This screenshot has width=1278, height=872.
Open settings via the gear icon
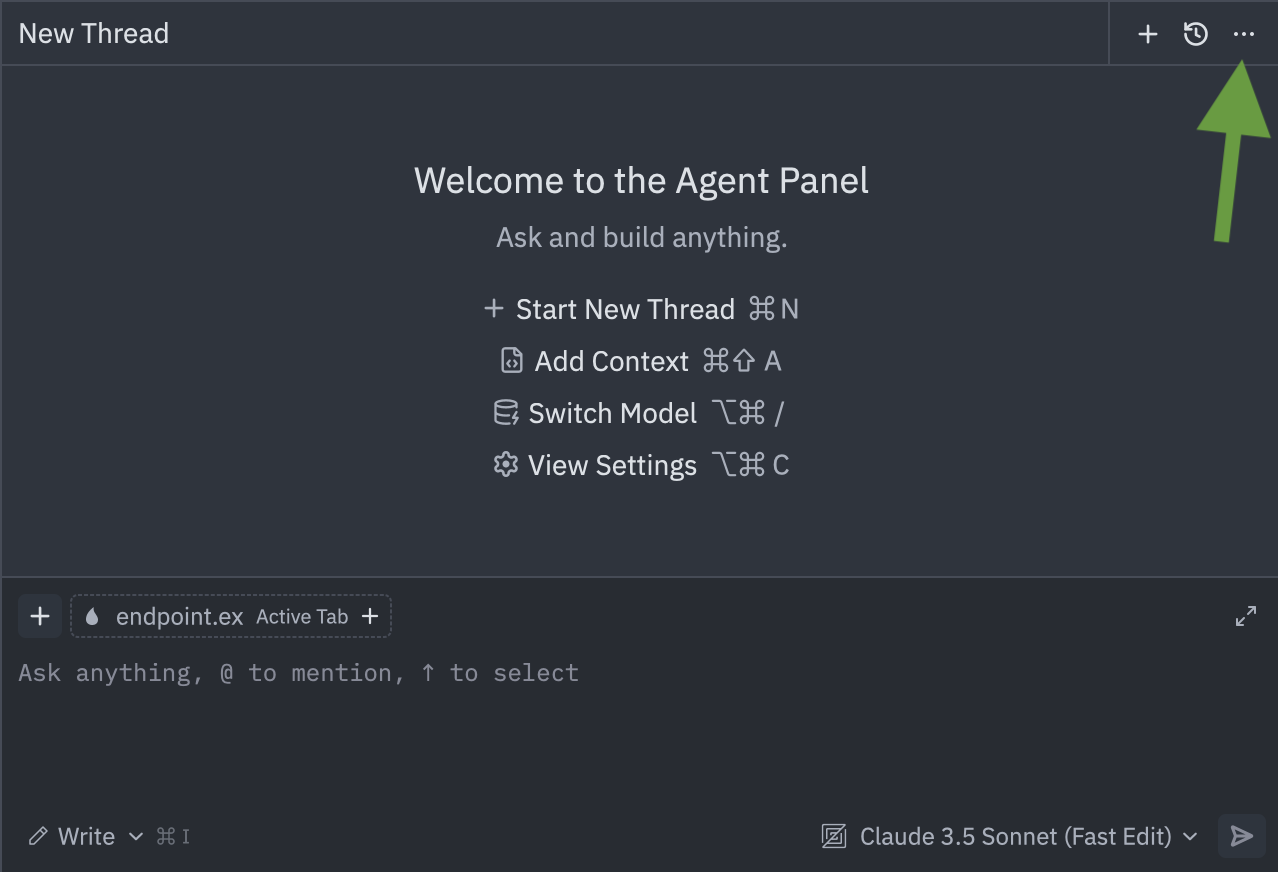506,464
